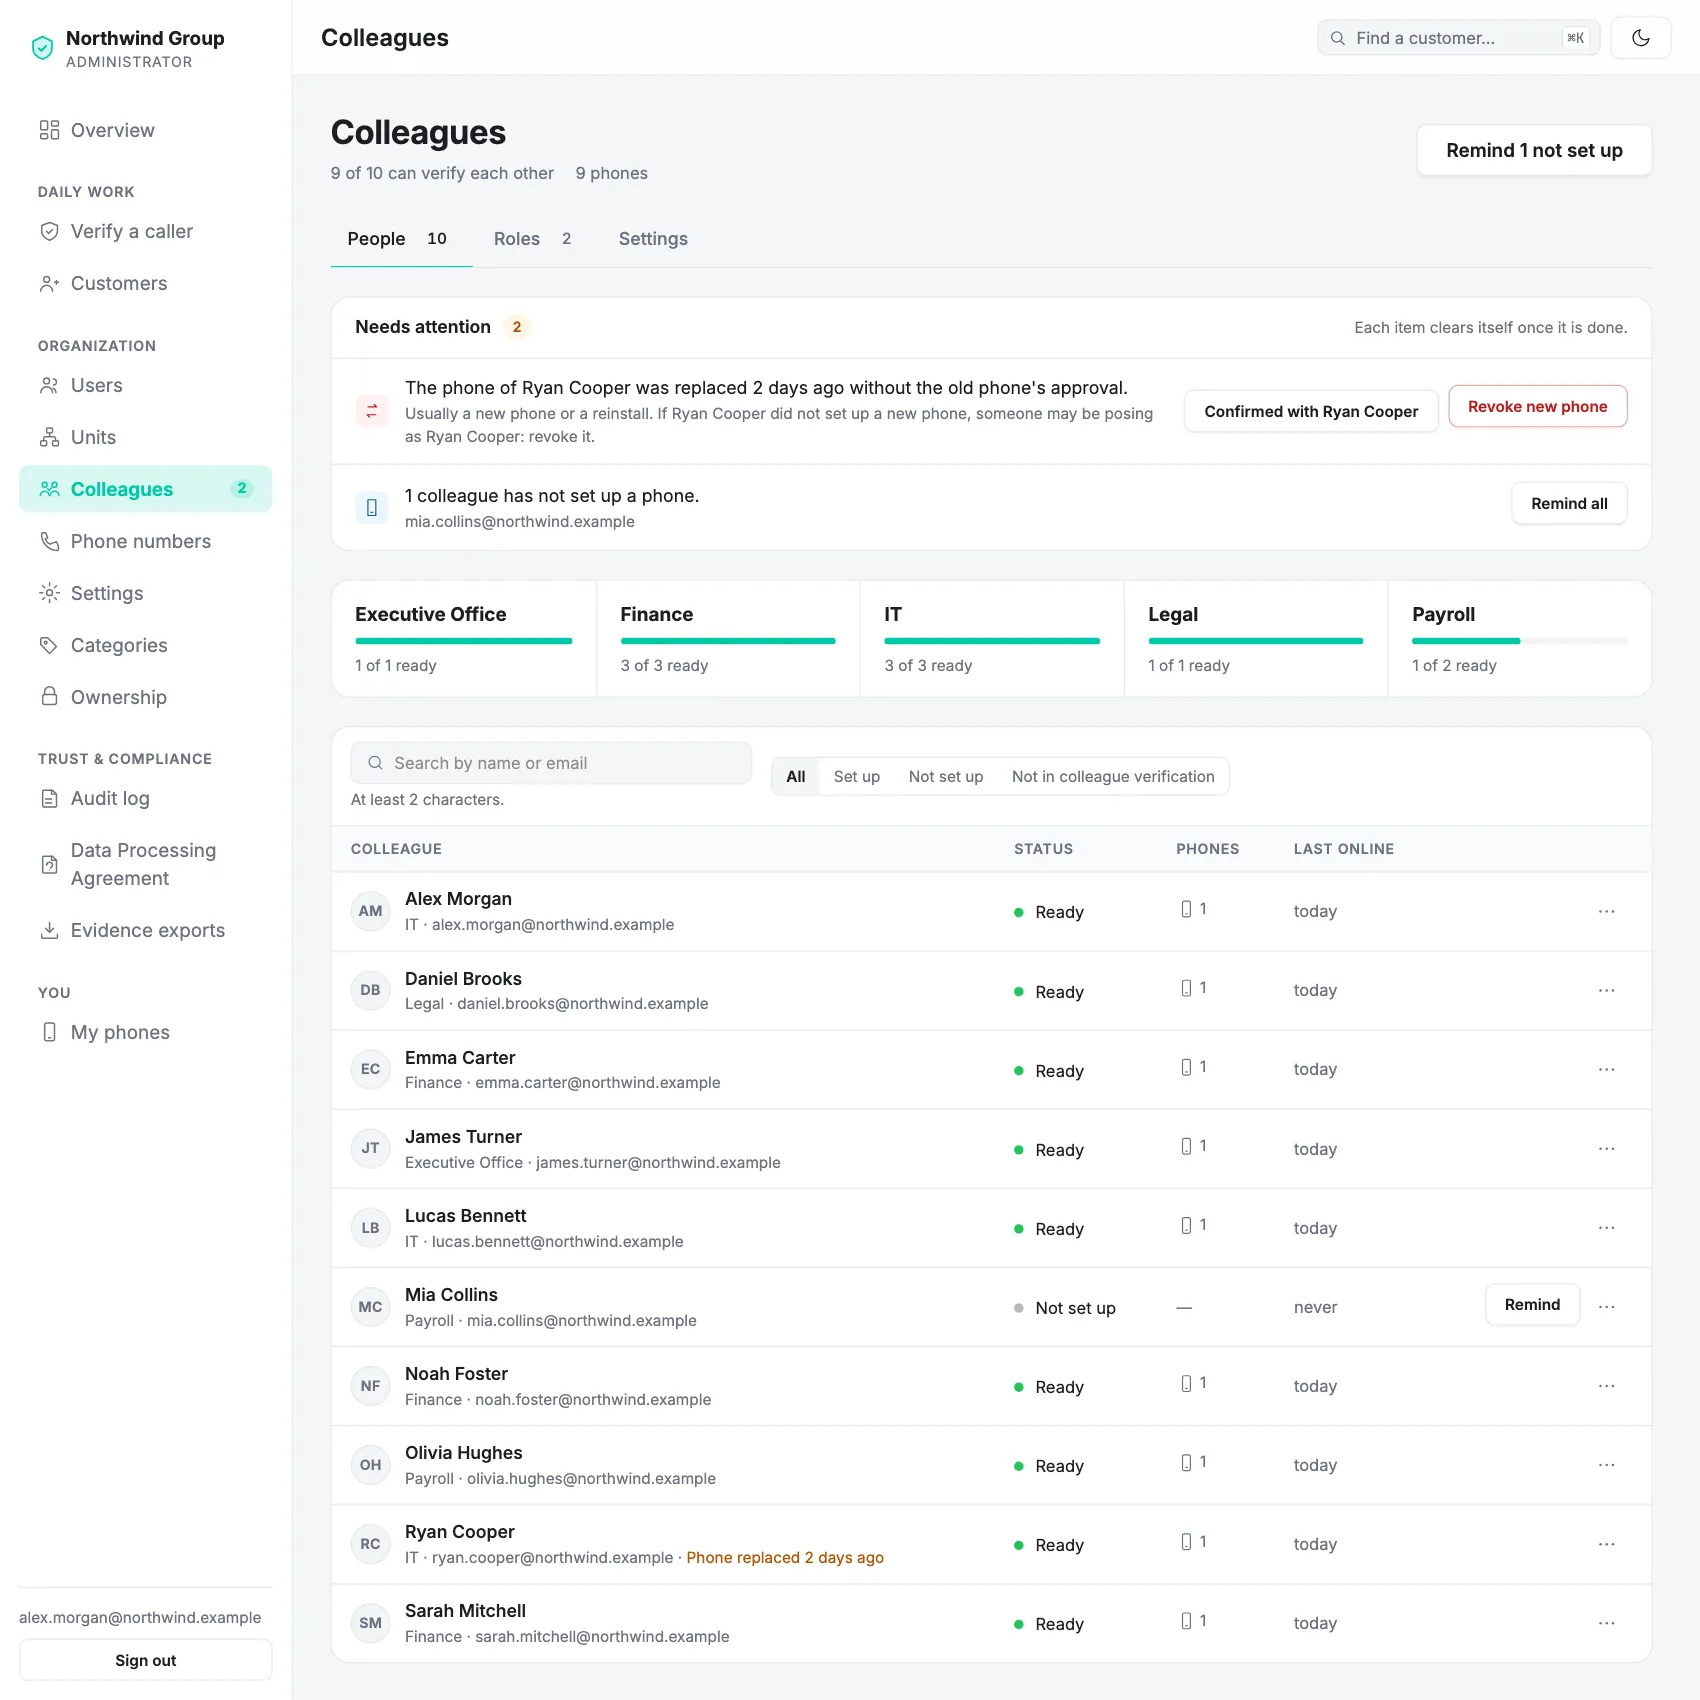This screenshot has height=1700, width=1700.
Task: Select Colleagues in the sidebar
Action: [146, 489]
